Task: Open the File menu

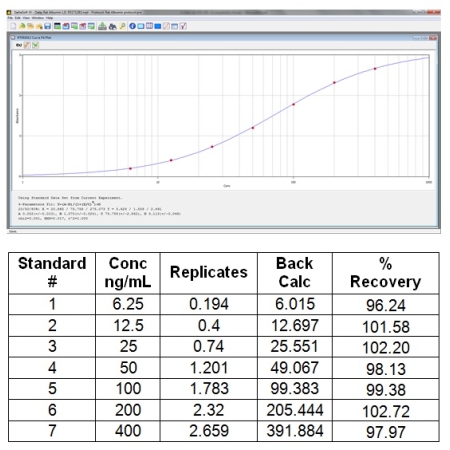Action: tap(10, 18)
